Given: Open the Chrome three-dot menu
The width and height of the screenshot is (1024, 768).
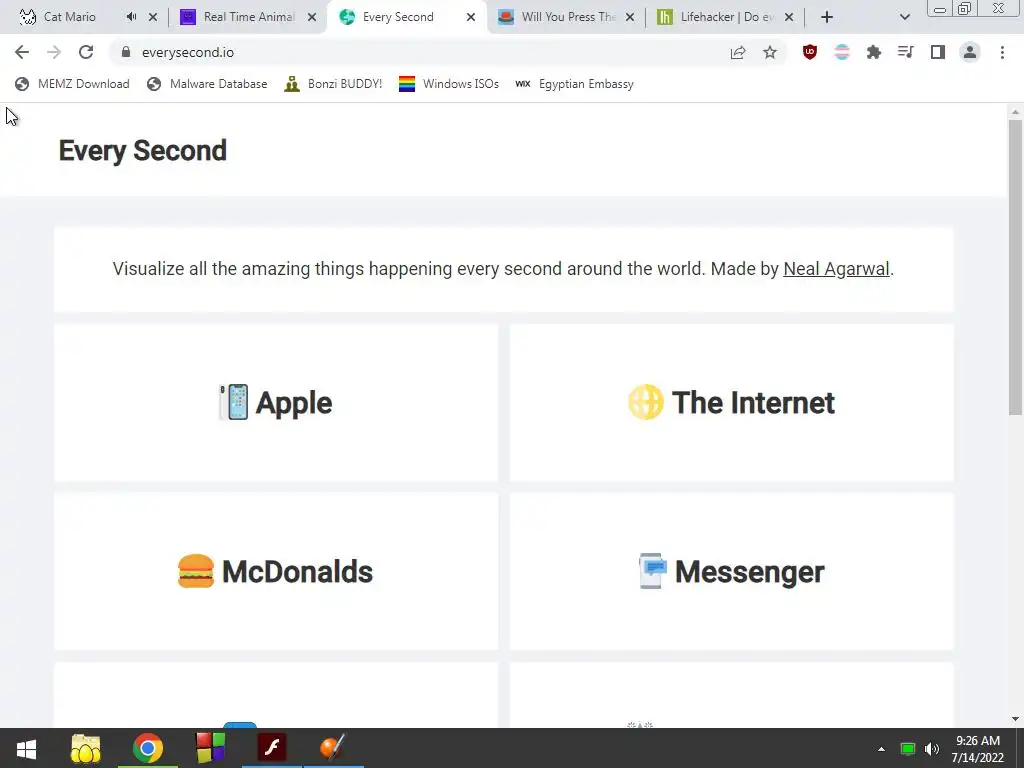Looking at the screenshot, I should (x=1002, y=52).
